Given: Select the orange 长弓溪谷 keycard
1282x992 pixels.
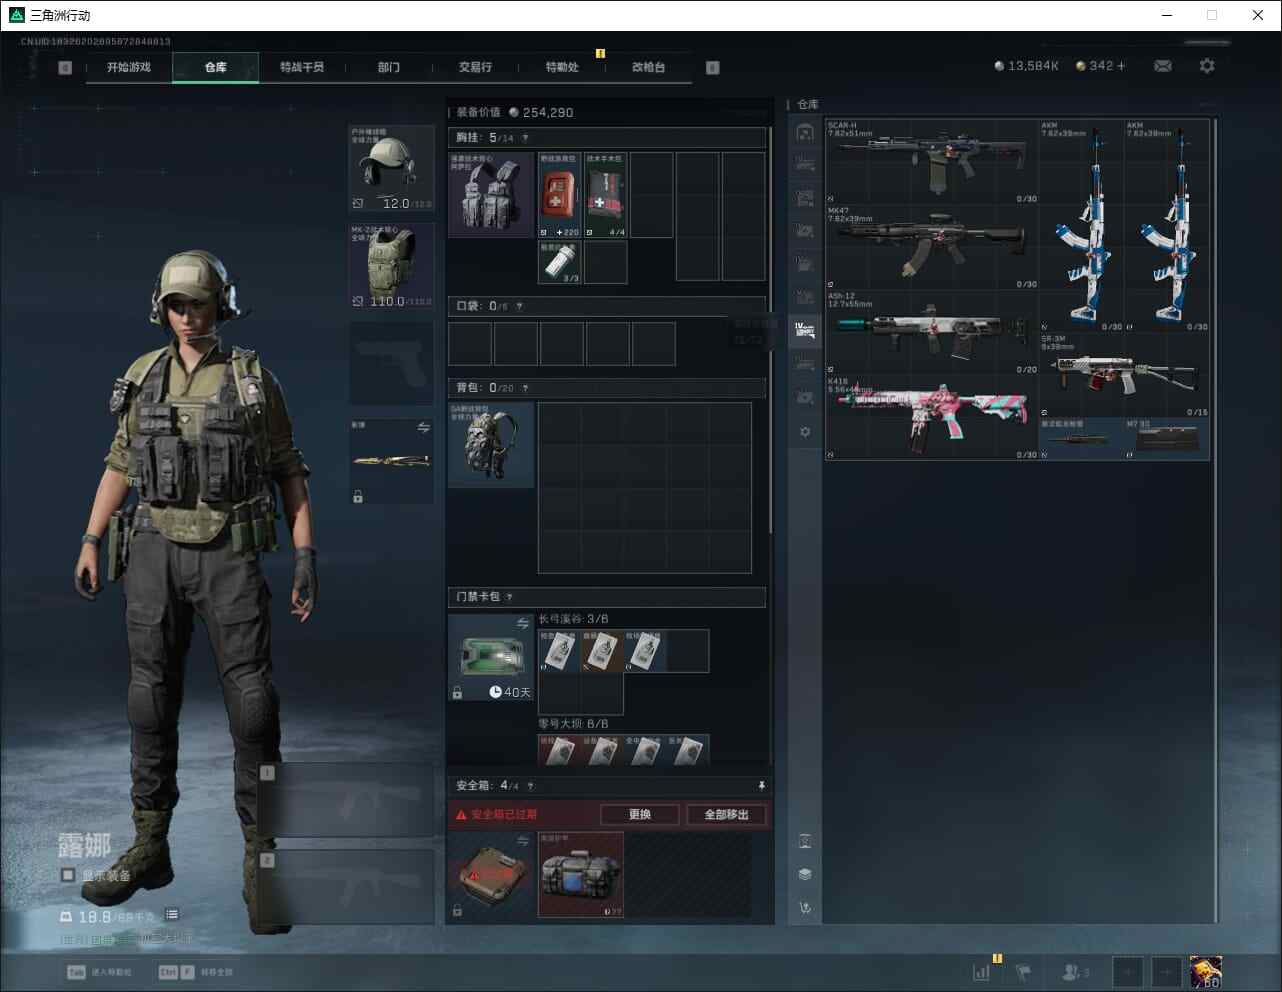Looking at the screenshot, I should click(x=602, y=651).
